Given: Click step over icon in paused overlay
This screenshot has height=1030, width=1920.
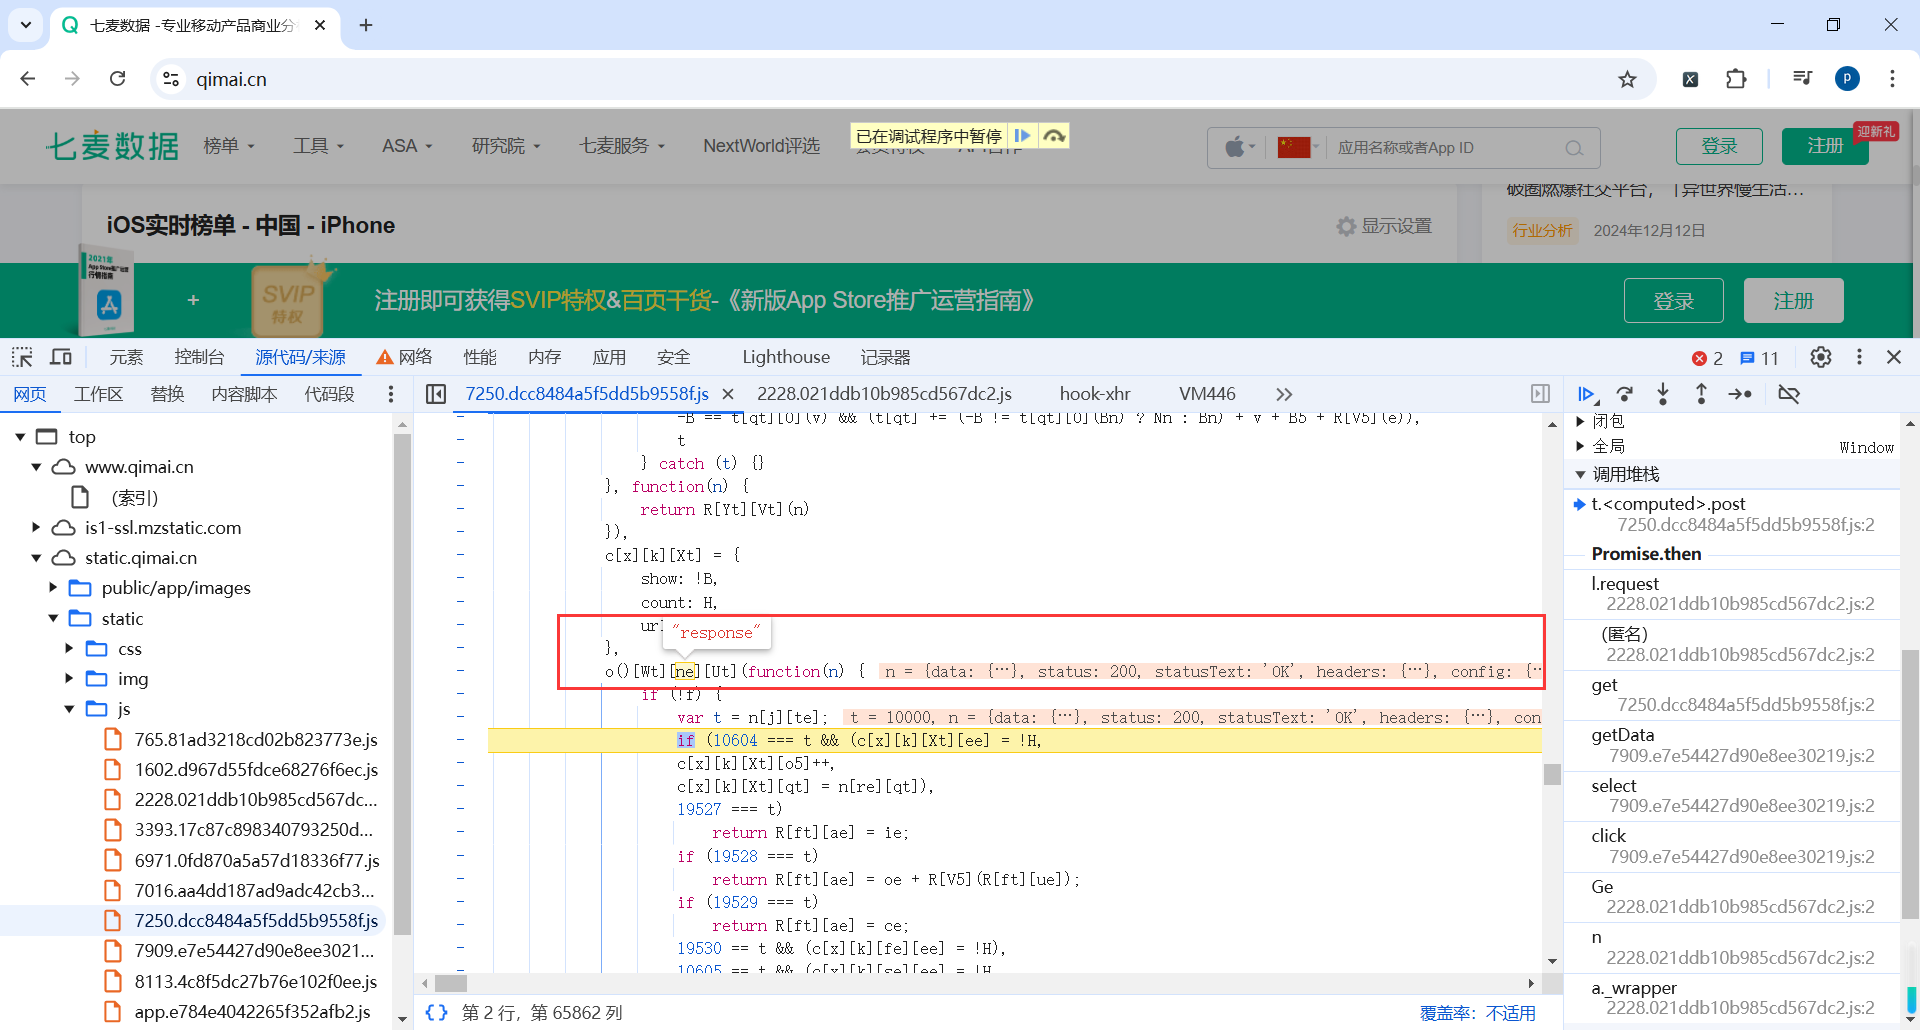Looking at the screenshot, I should [x=1054, y=135].
